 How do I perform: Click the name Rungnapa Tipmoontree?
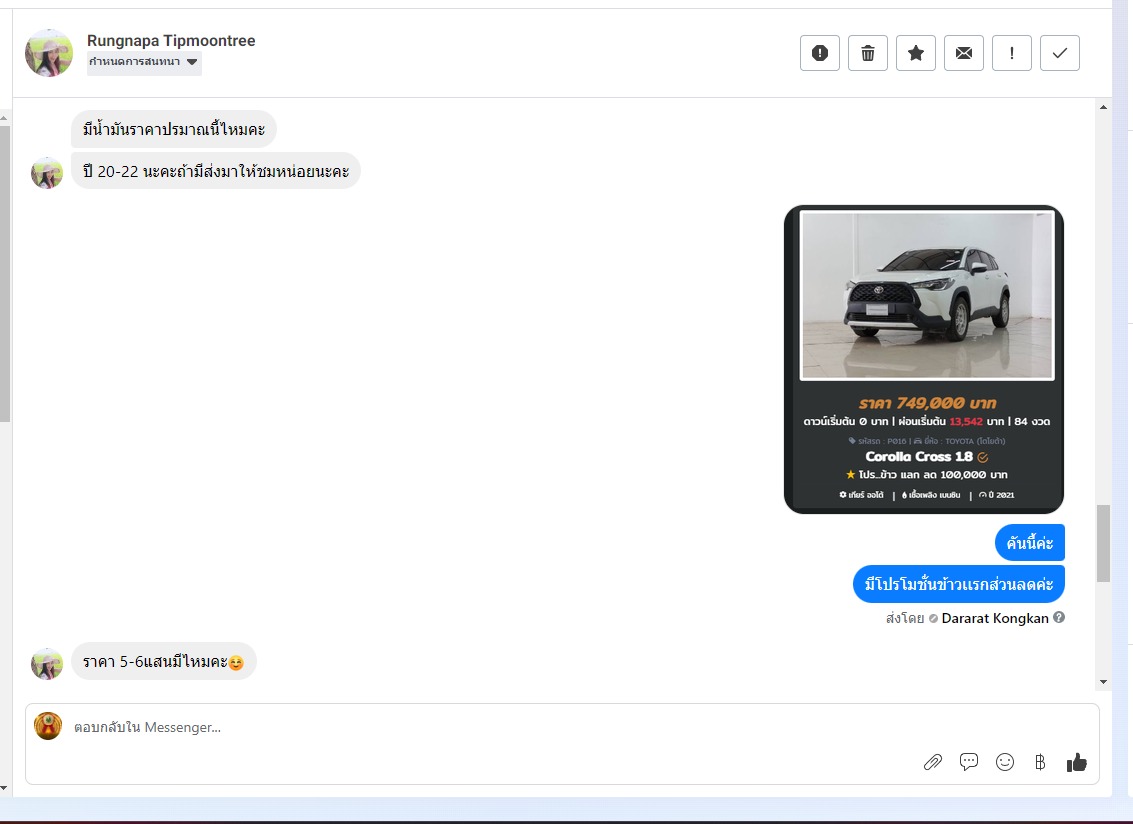(x=171, y=40)
